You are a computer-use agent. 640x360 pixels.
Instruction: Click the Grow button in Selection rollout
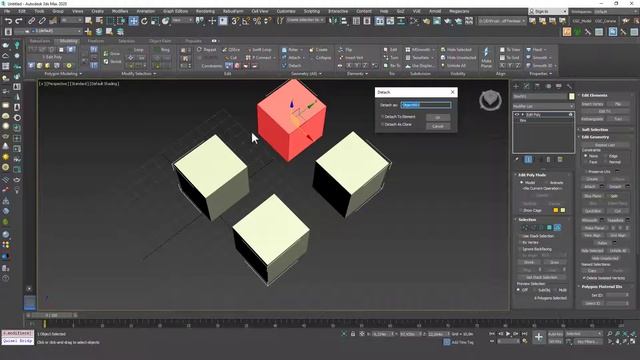pyautogui.click(x=554, y=262)
